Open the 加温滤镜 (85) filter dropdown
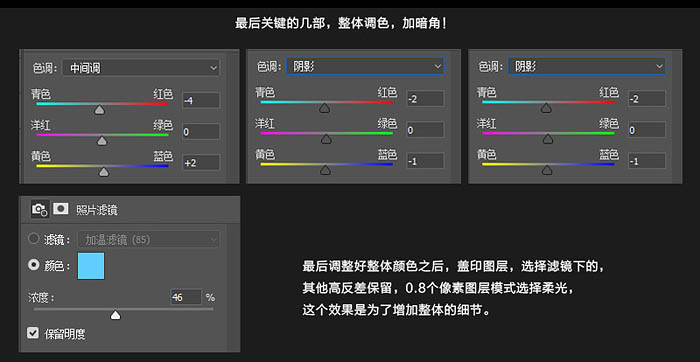700x362 pixels. pos(149,240)
